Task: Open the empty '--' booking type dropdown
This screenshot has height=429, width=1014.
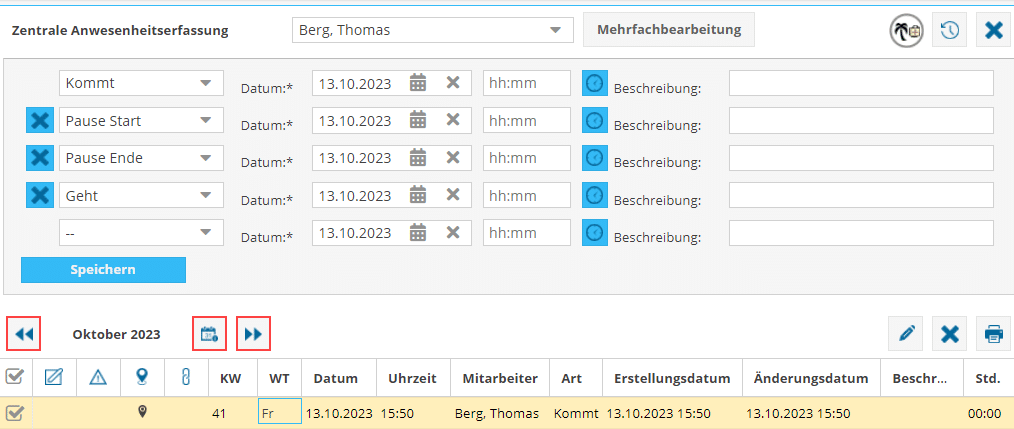Action: pos(141,232)
